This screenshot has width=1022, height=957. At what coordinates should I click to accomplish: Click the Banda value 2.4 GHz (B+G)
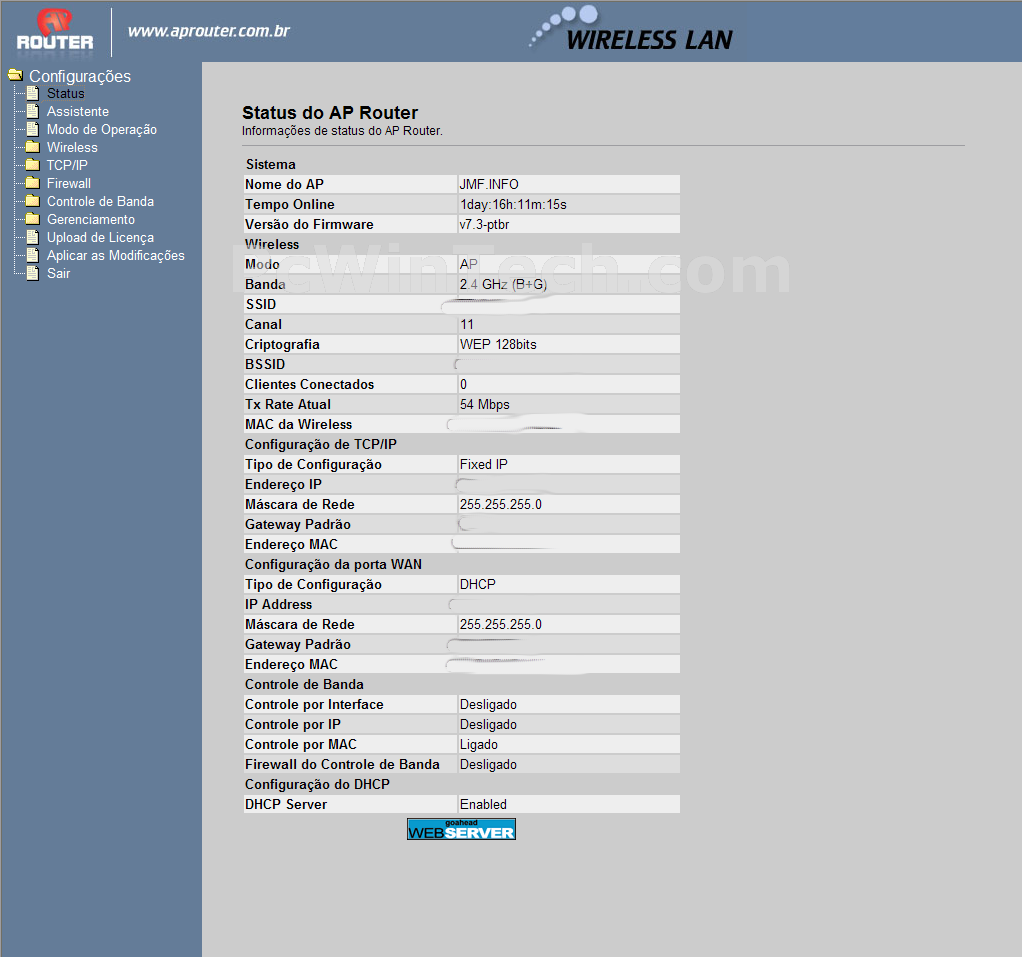pos(503,284)
